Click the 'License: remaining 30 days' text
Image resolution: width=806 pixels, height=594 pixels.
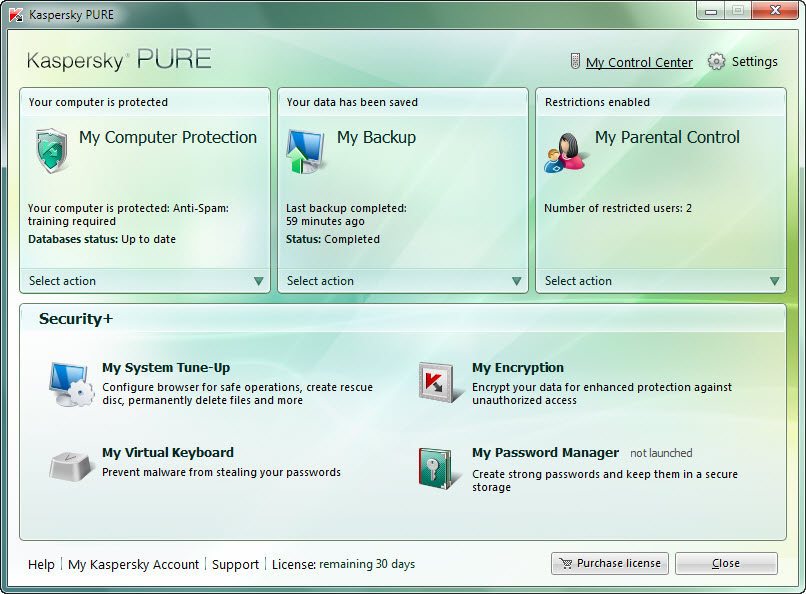pos(343,564)
